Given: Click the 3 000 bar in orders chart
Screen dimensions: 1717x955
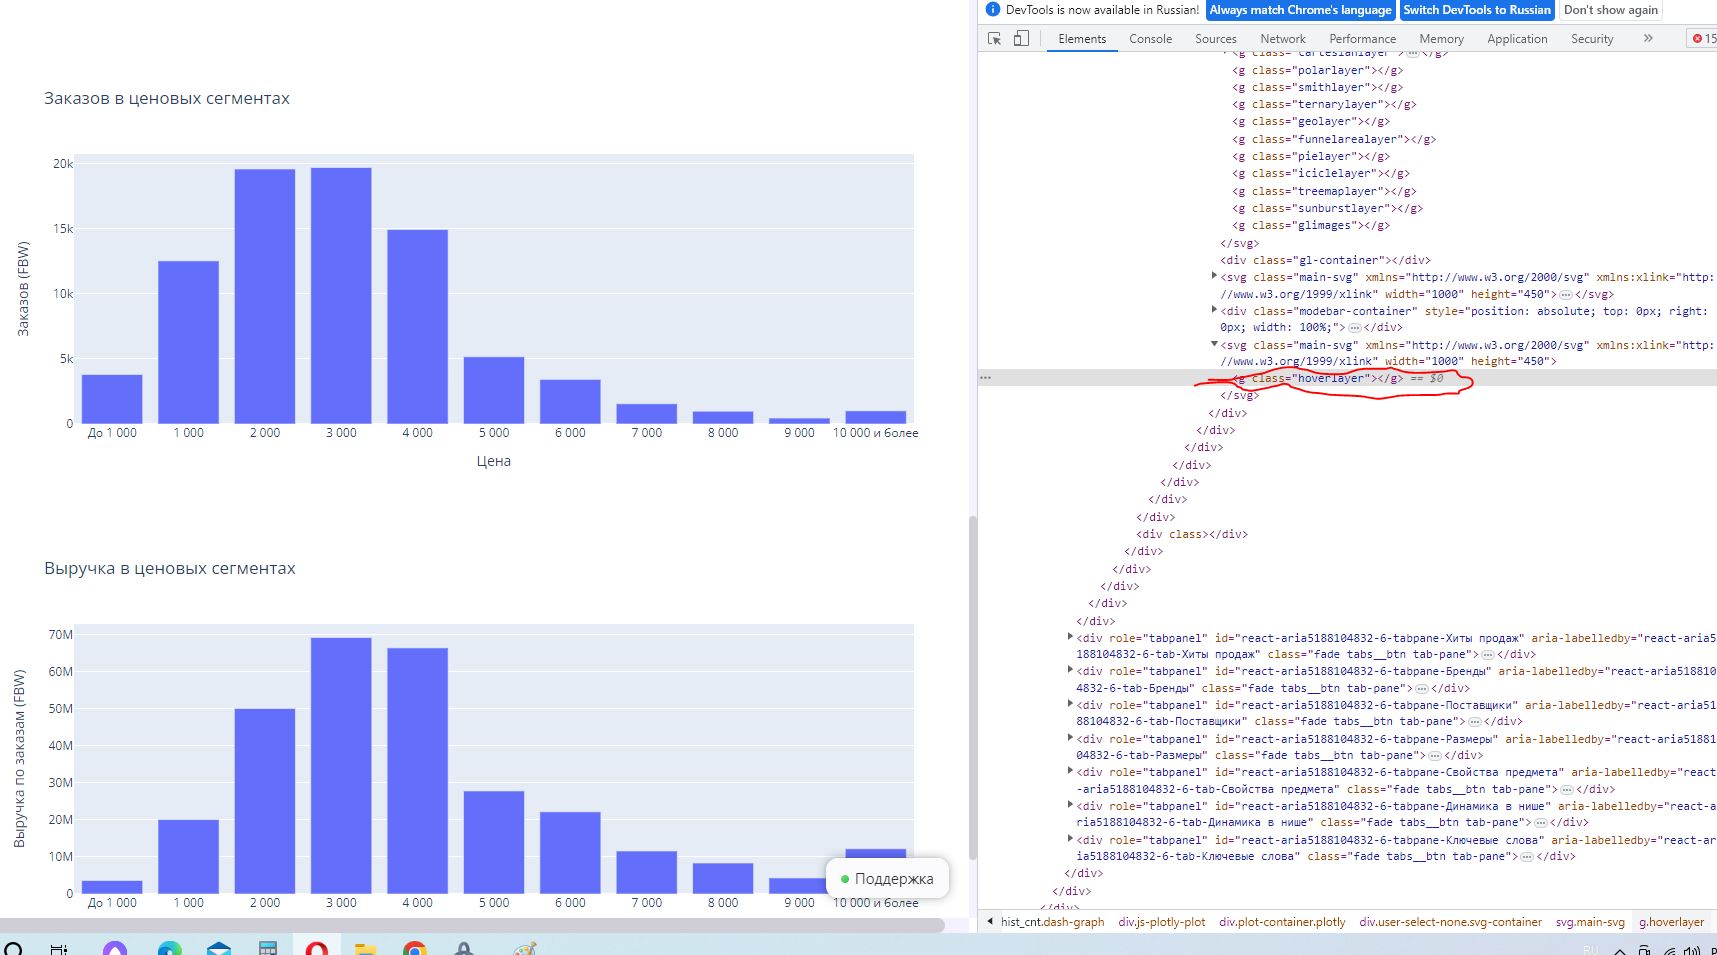Looking at the screenshot, I should 341,295.
